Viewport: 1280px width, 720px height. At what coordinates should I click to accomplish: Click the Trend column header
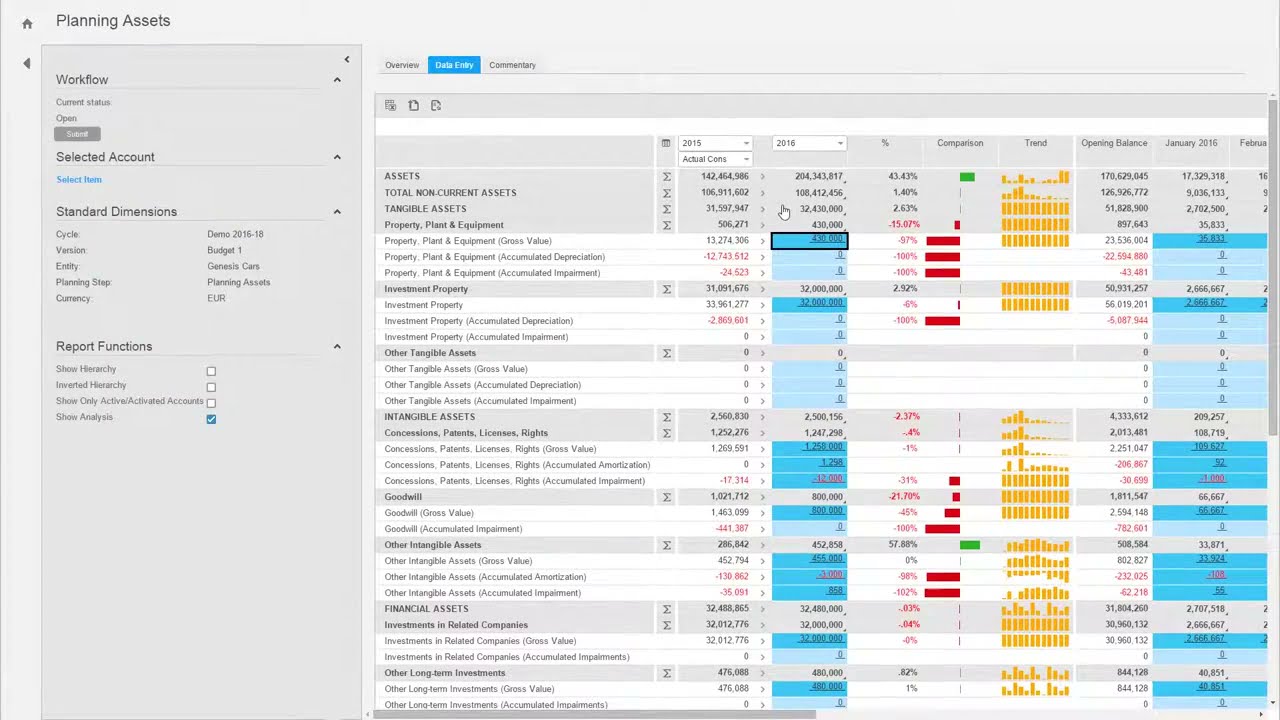click(x=1036, y=143)
